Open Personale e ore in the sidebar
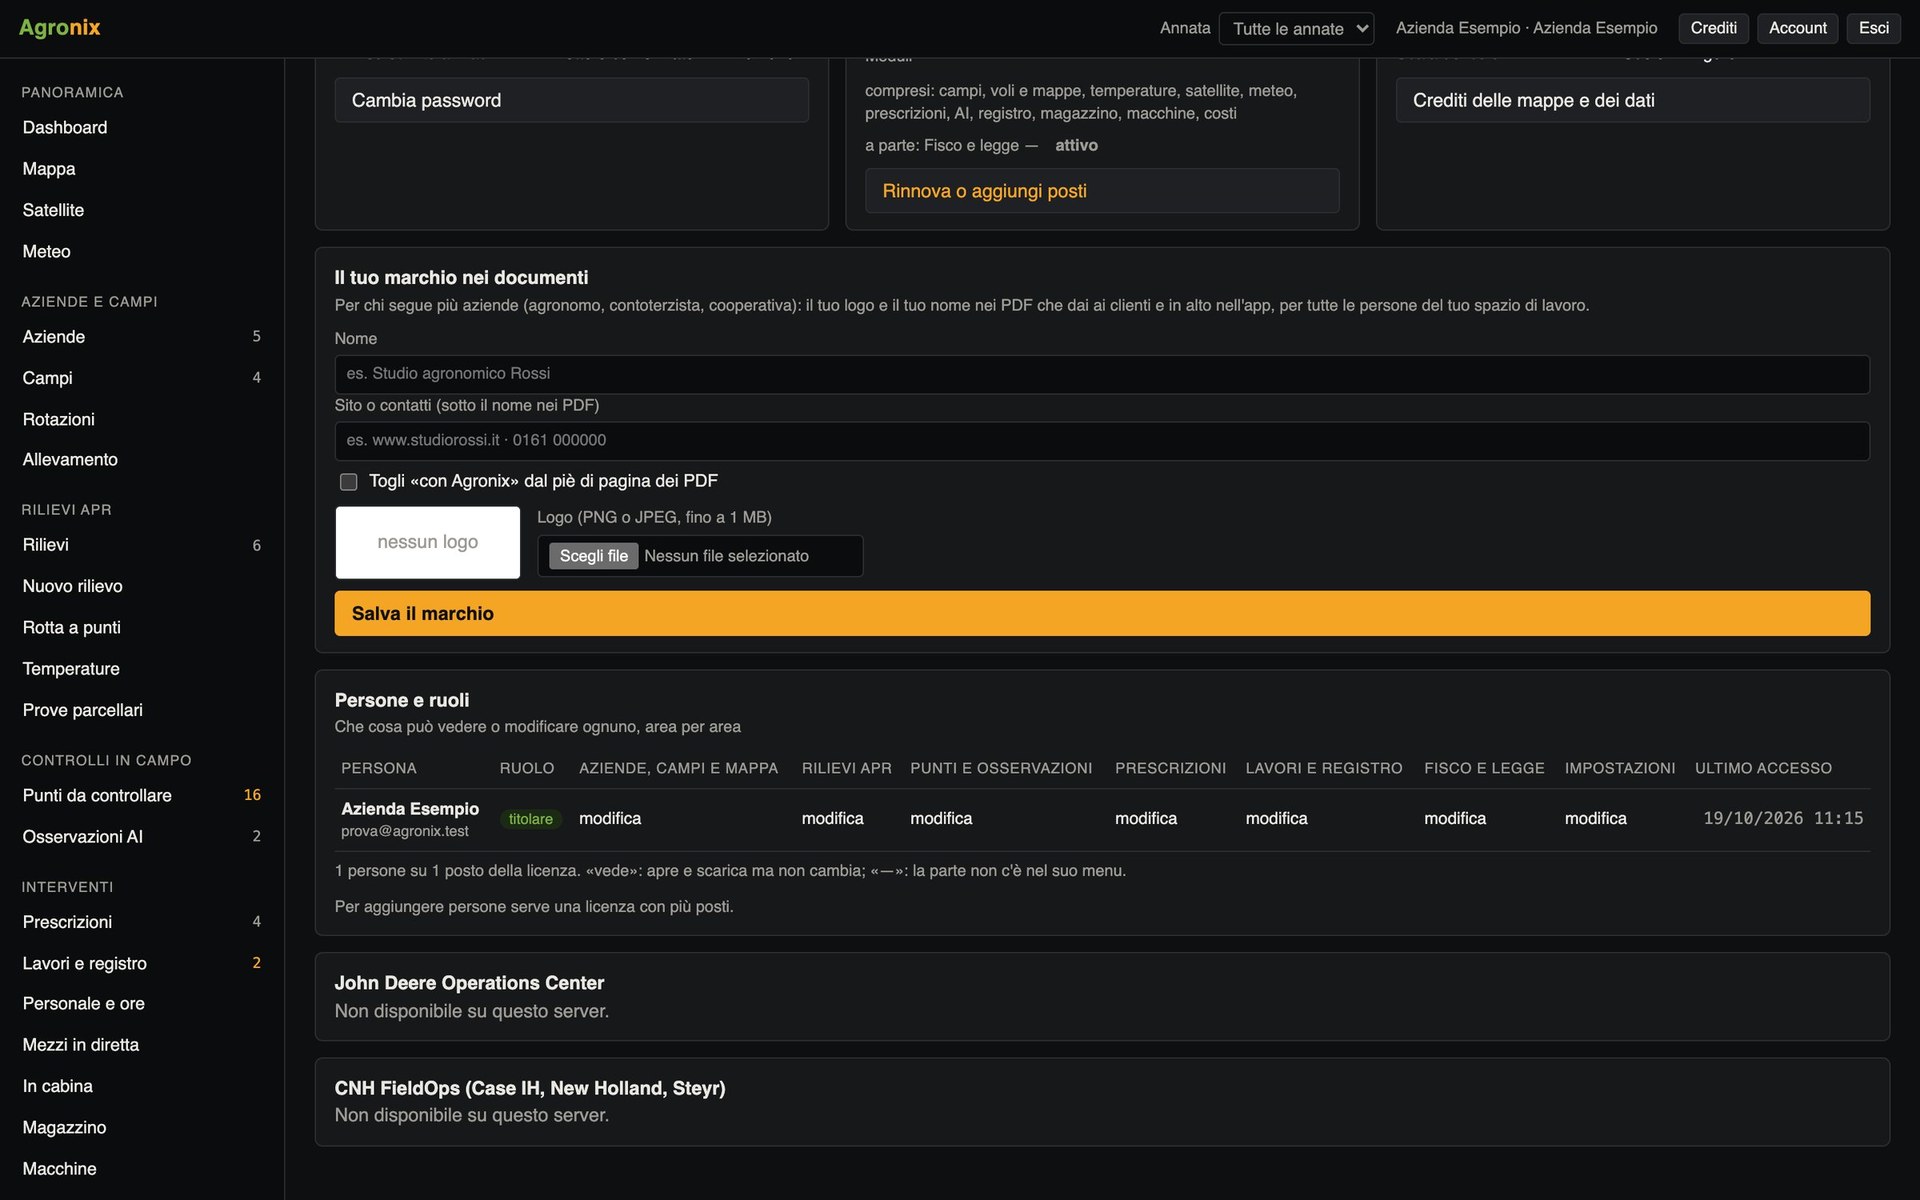This screenshot has height=1200, width=1920. pyautogui.click(x=142, y=1004)
